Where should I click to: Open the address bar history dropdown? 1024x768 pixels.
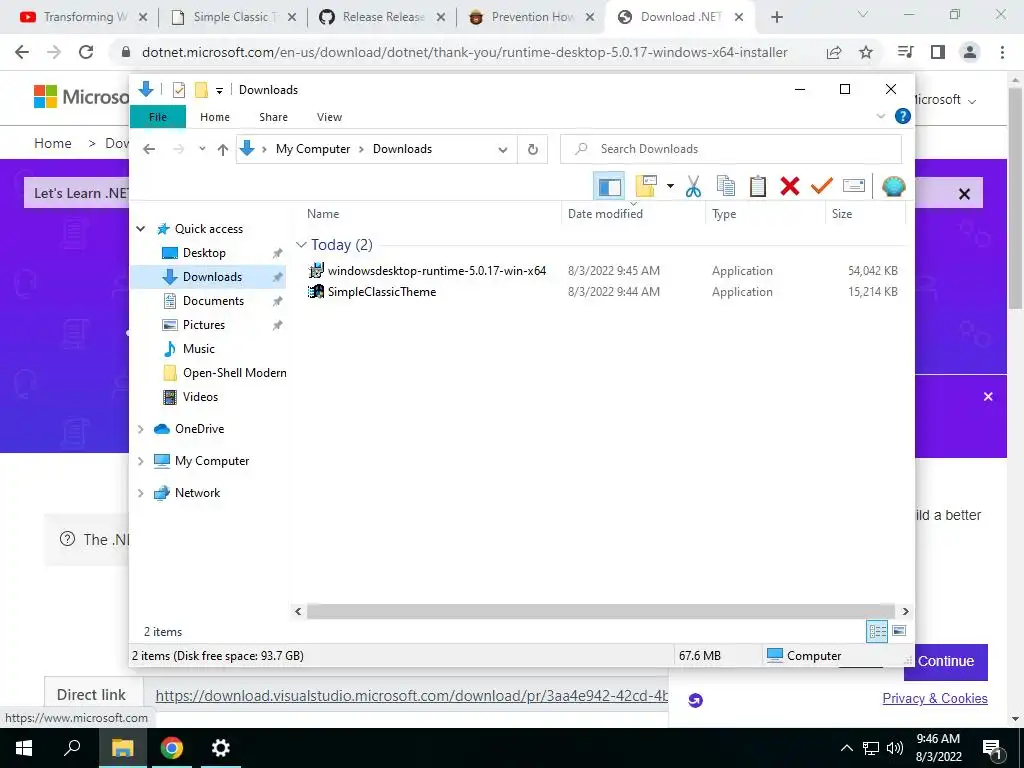(502, 150)
